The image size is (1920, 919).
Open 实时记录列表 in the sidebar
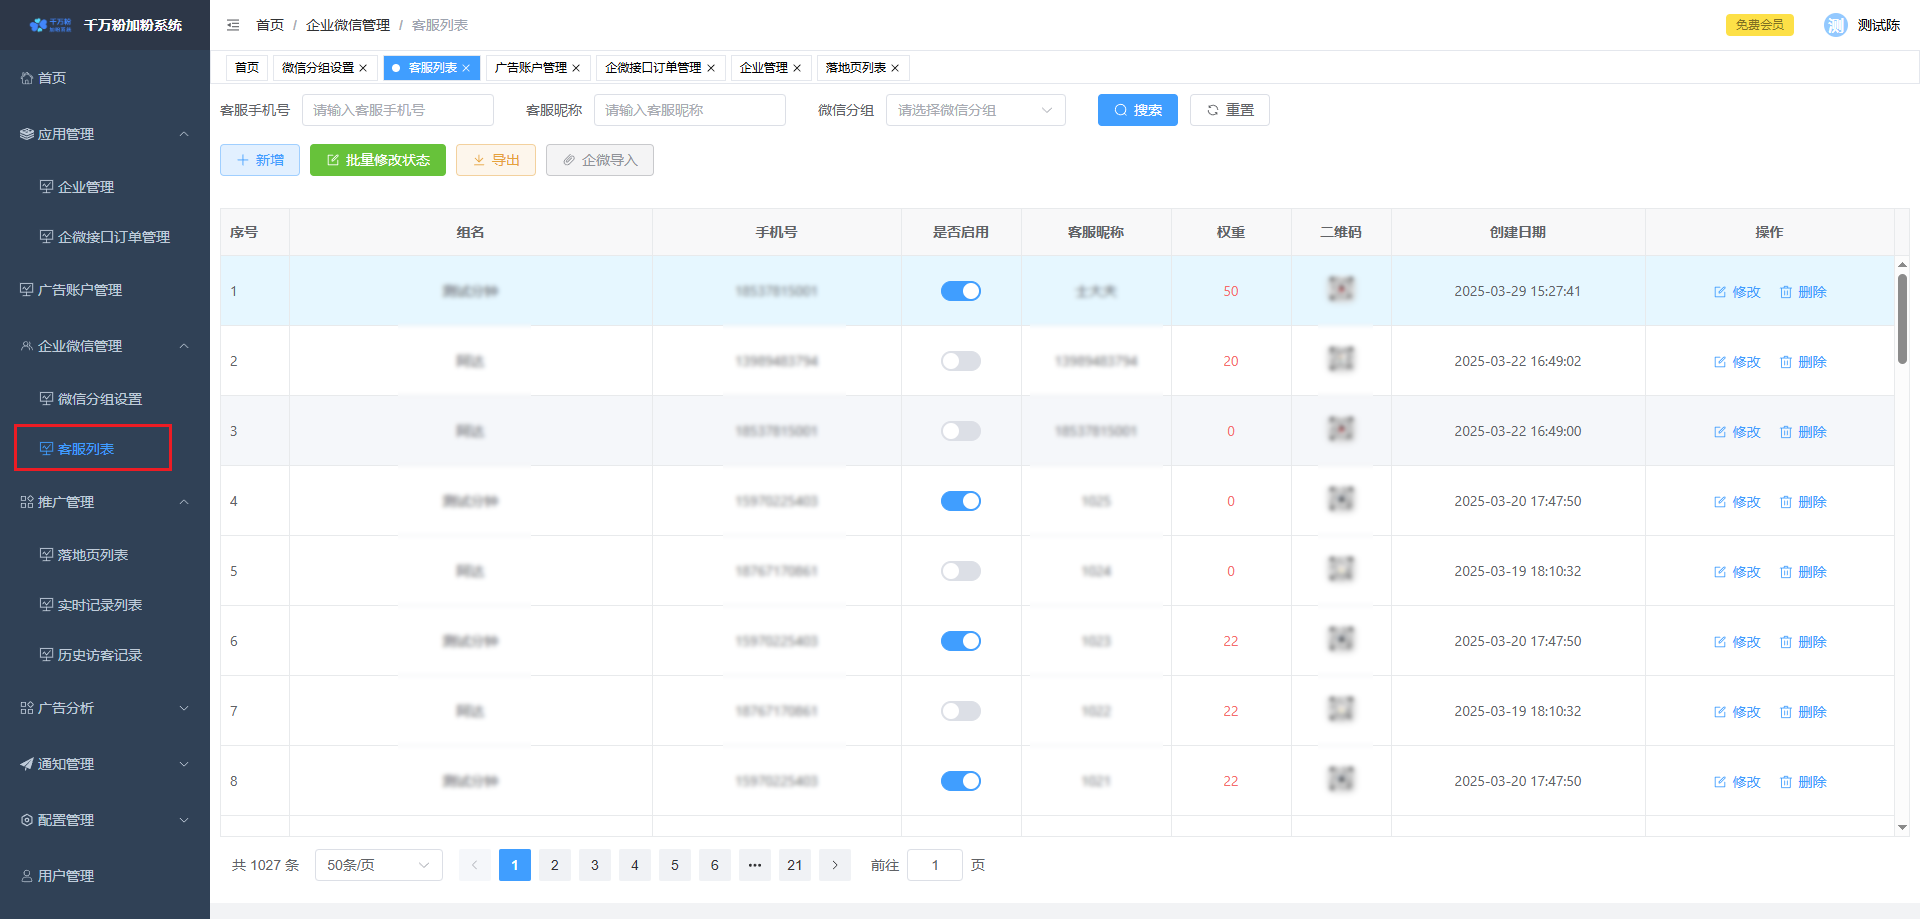tap(99, 605)
